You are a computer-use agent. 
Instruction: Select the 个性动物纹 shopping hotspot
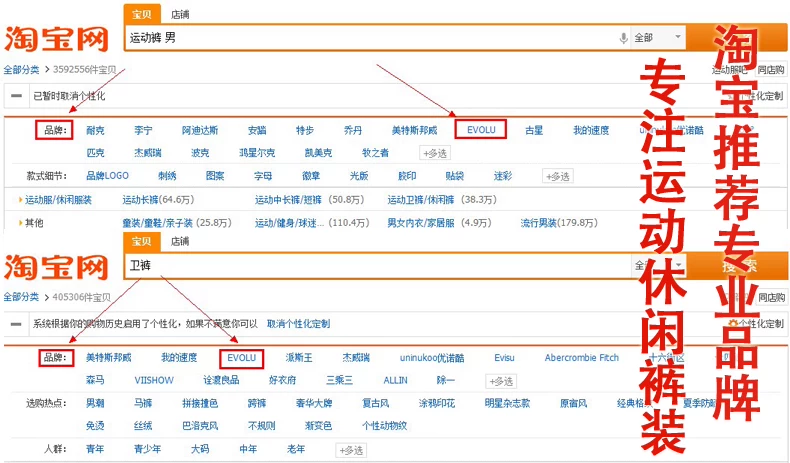384,426
